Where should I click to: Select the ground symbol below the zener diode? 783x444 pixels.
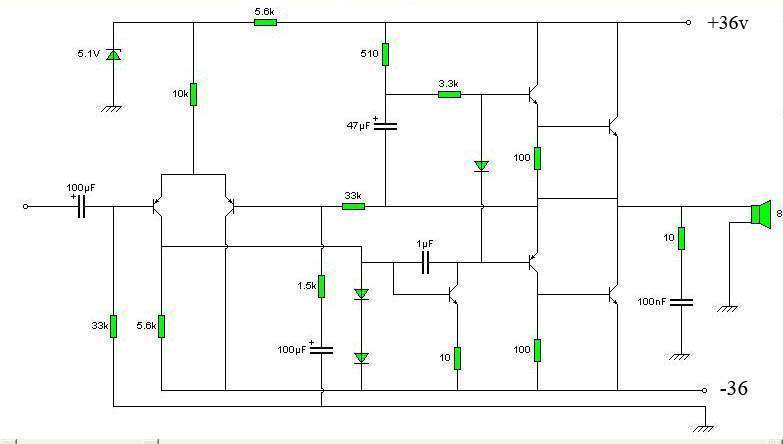(x=113, y=107)
